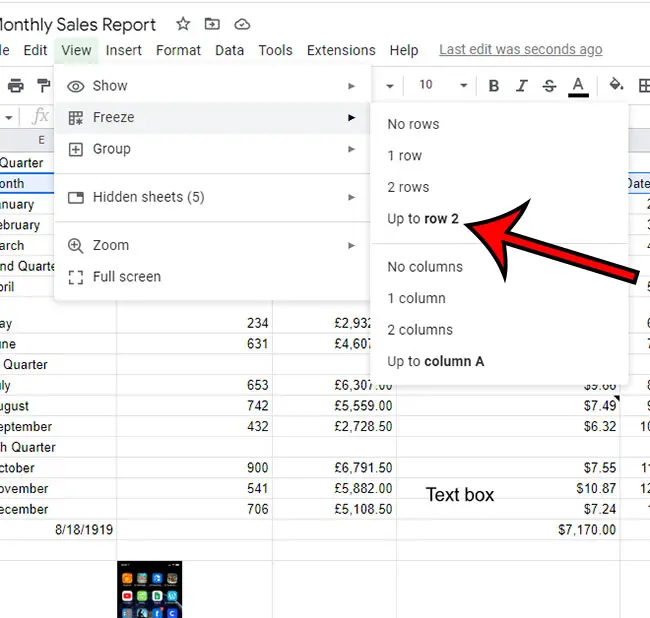The image size is (650, 618).
Task: Click the move to folder icon
Action: click(212, 24)
